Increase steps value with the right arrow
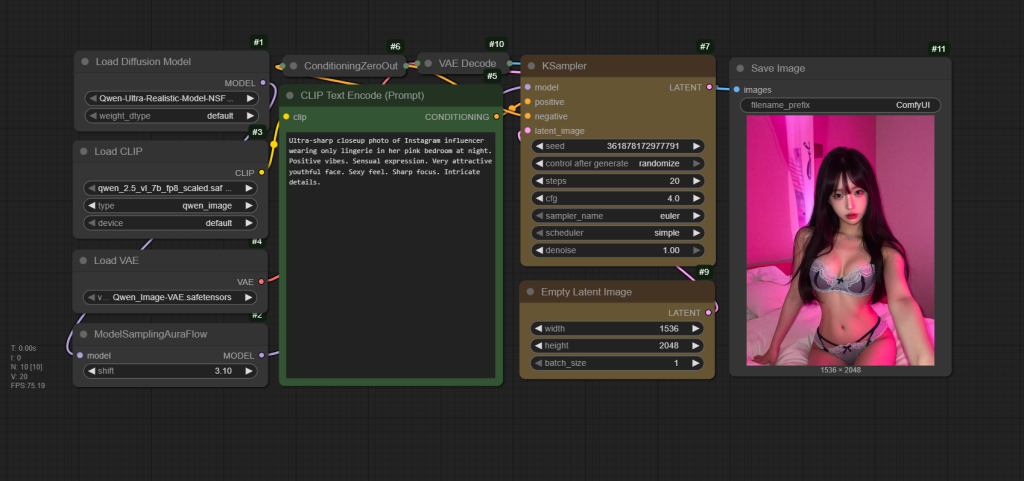The height and width of the screenshot is (481, 1024). (x=696, y=181)
